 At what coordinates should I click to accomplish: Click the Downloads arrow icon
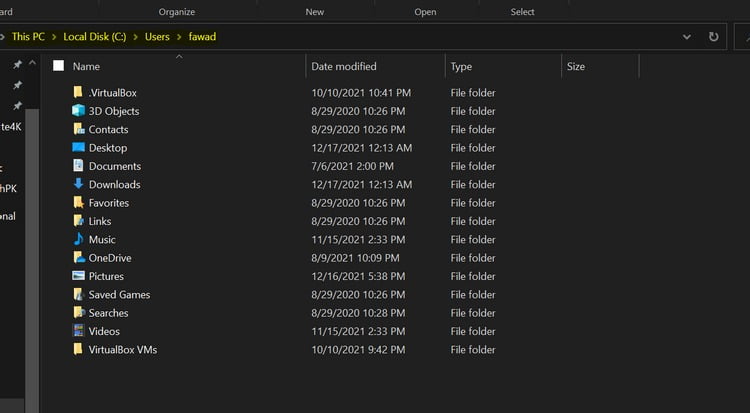point(78,183)
